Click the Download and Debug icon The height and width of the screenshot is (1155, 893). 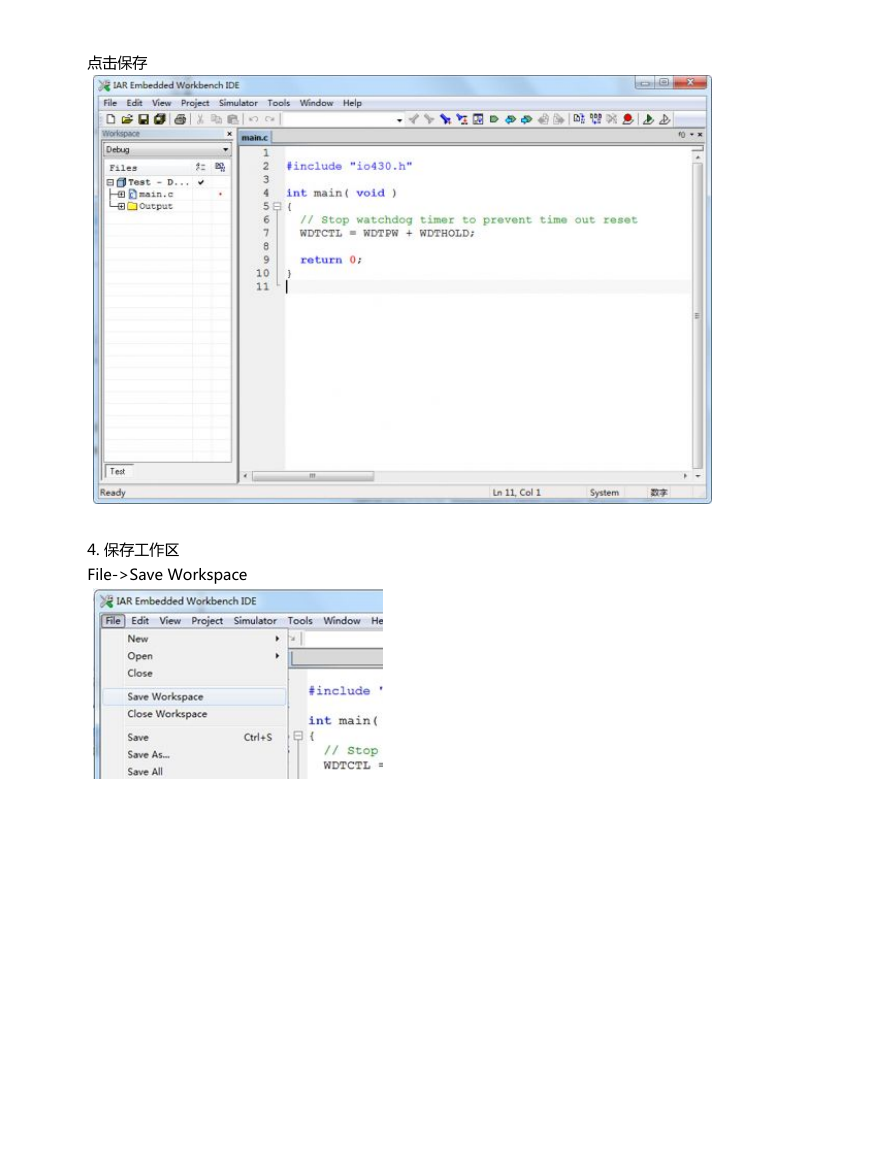[648, 119]
